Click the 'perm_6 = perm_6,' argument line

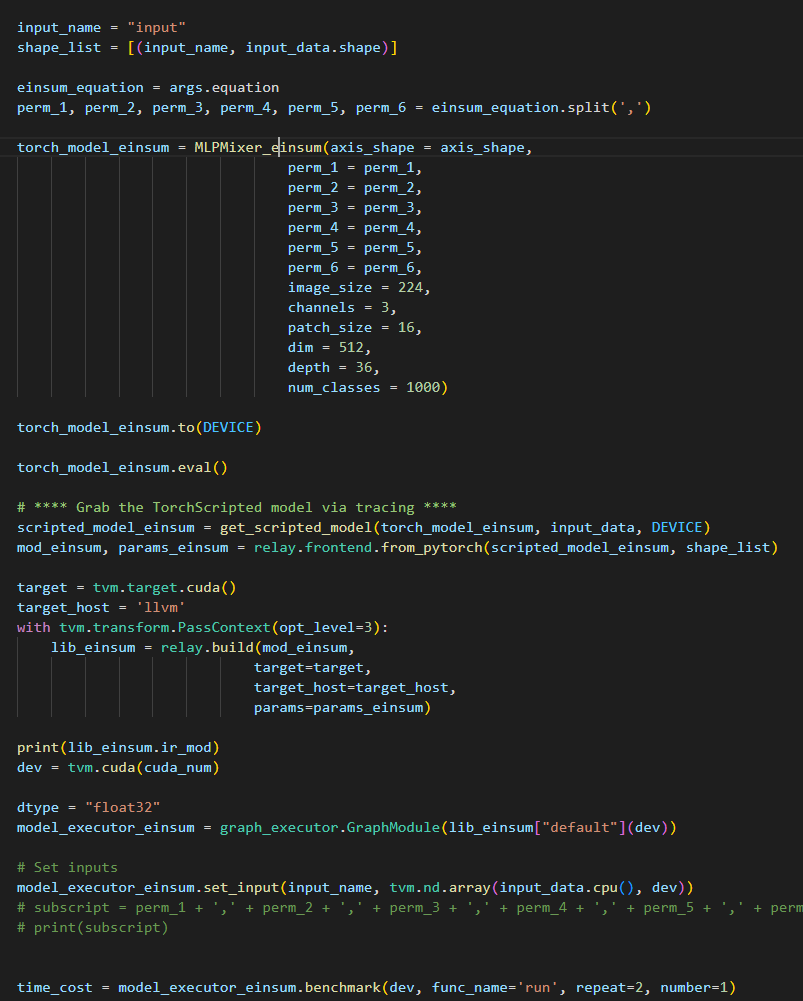point(355,267)
